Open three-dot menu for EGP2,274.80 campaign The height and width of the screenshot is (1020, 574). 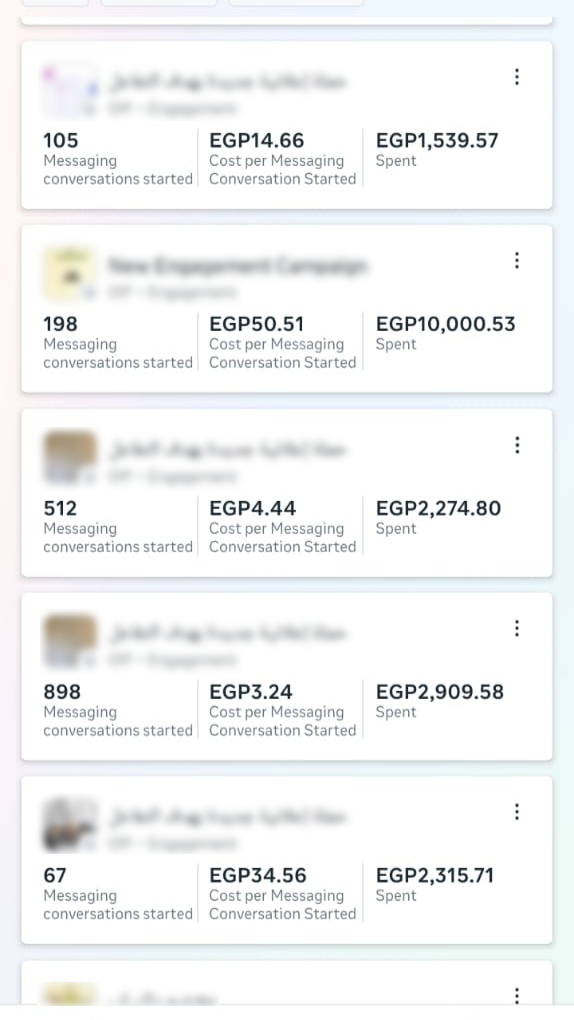(517, 445)
